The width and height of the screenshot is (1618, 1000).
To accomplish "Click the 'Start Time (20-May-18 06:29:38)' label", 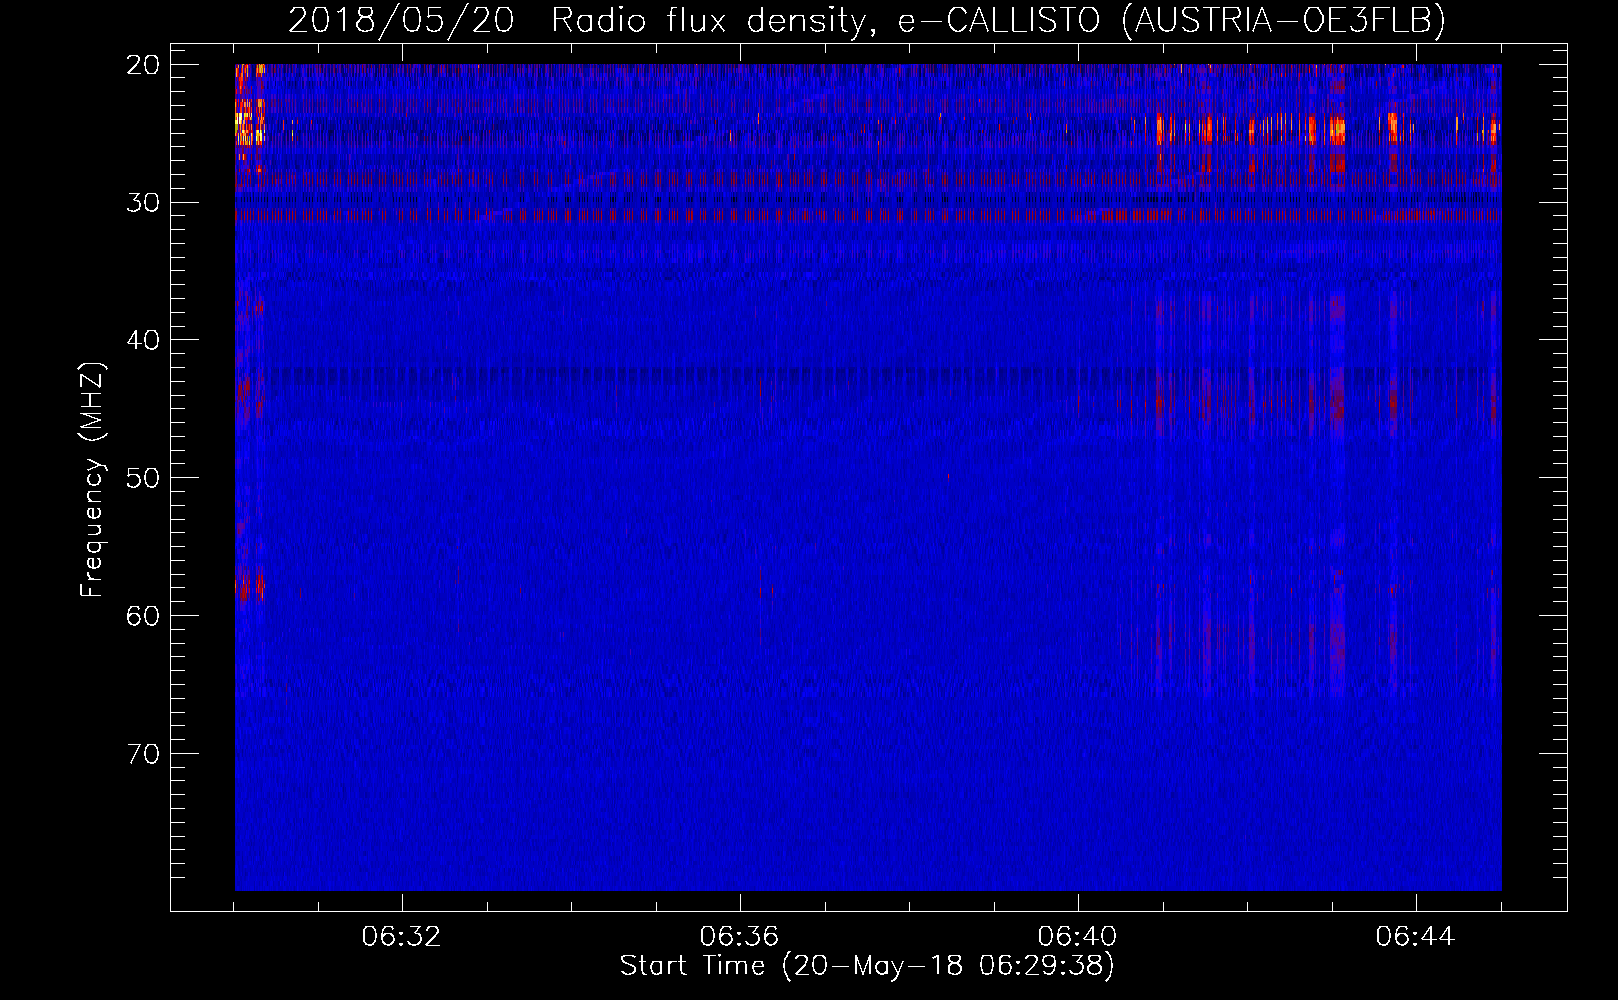I will pyautogui.click(x=867, y=966).
